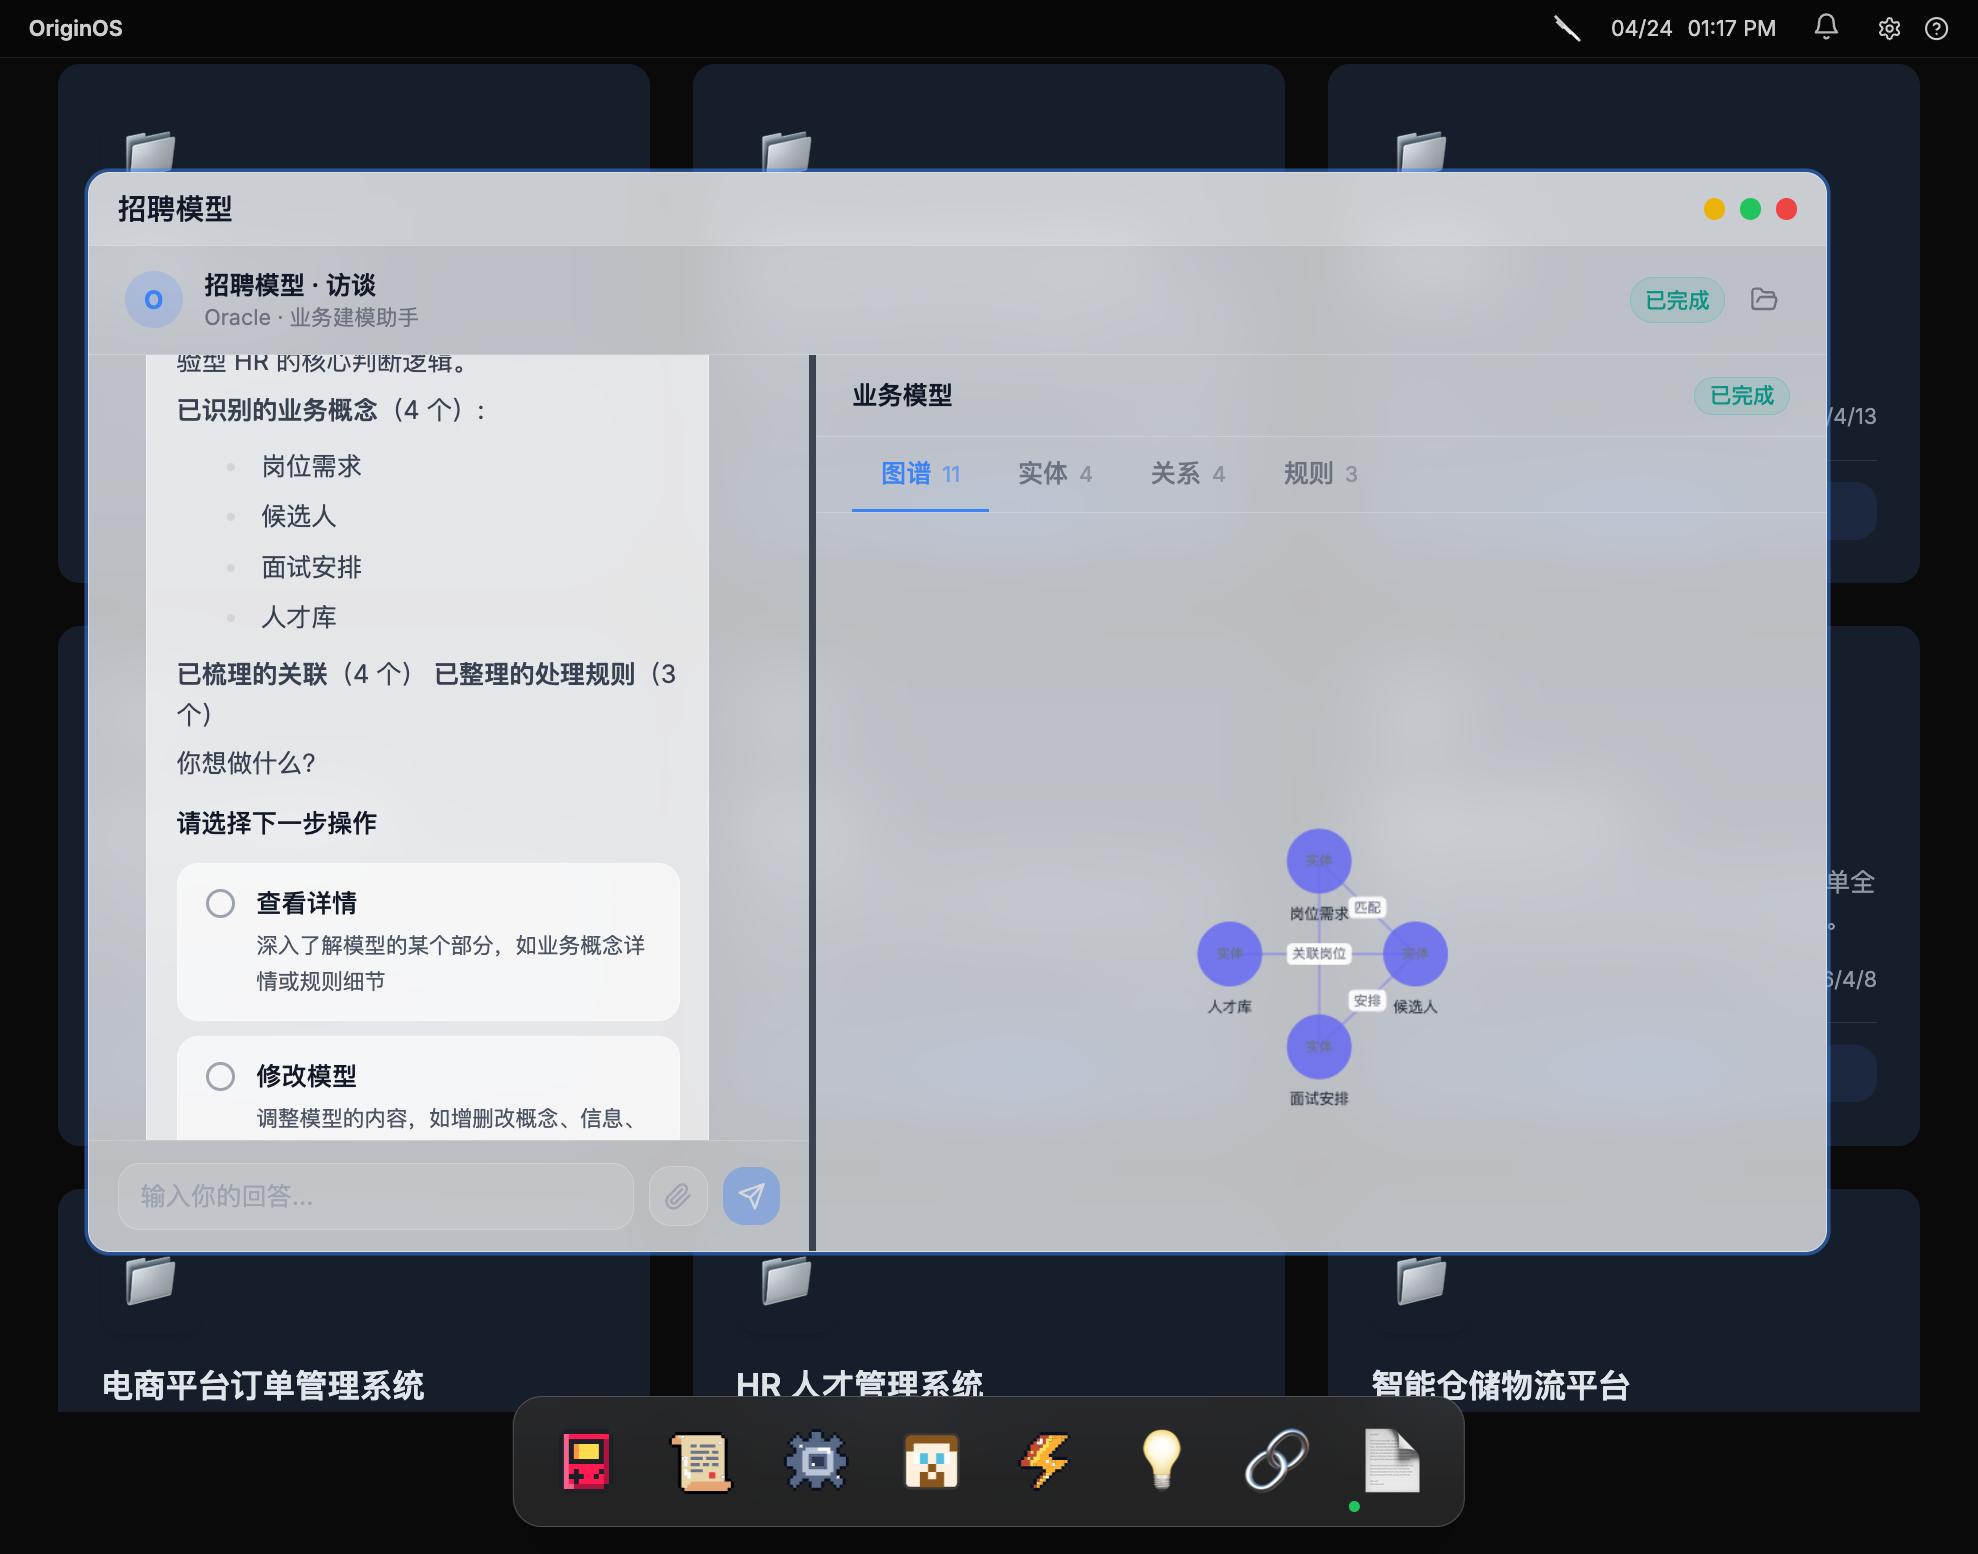
Task: Switch to the 规则 tab
Action: pyautogui.click(x=1321, y=474)
